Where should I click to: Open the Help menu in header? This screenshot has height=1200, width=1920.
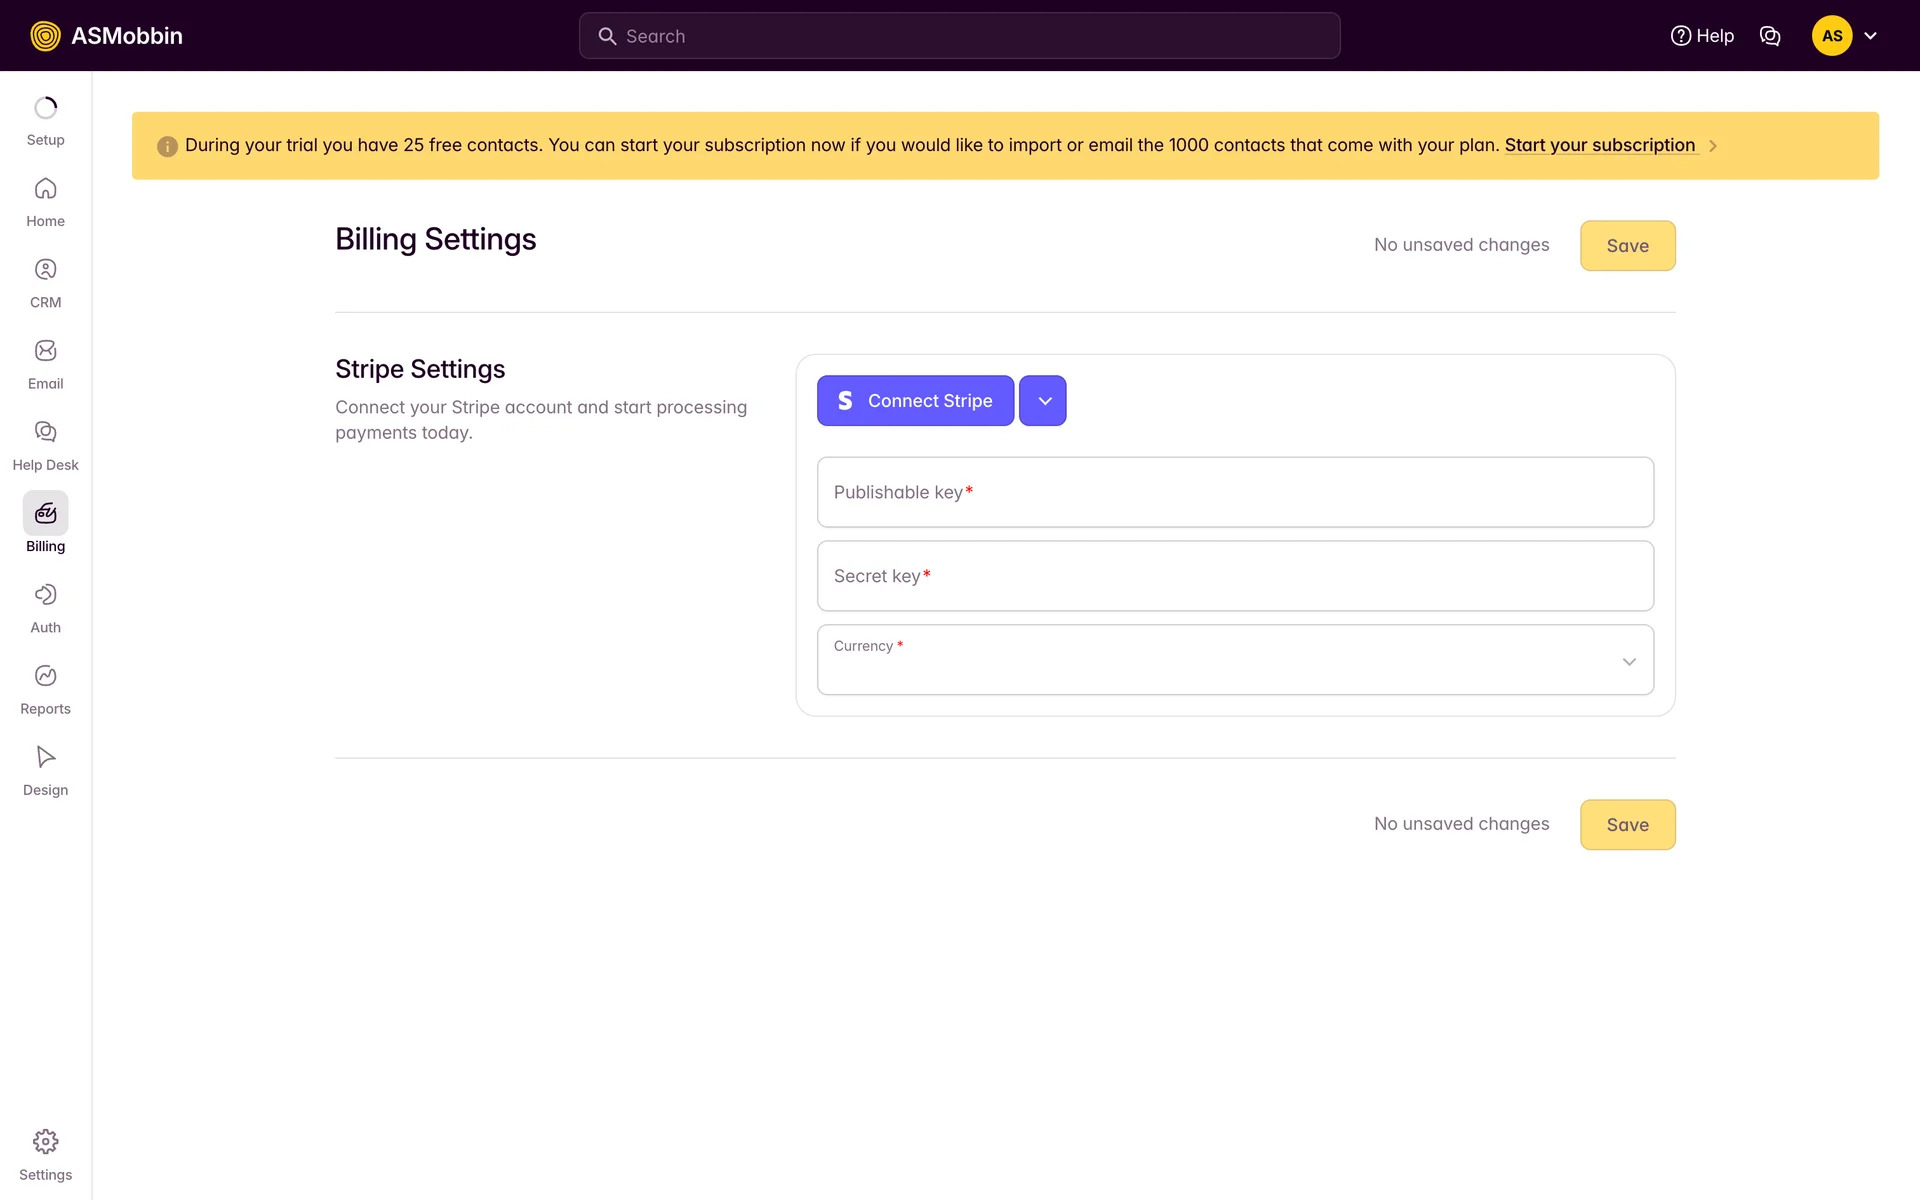pos(1702,36)
